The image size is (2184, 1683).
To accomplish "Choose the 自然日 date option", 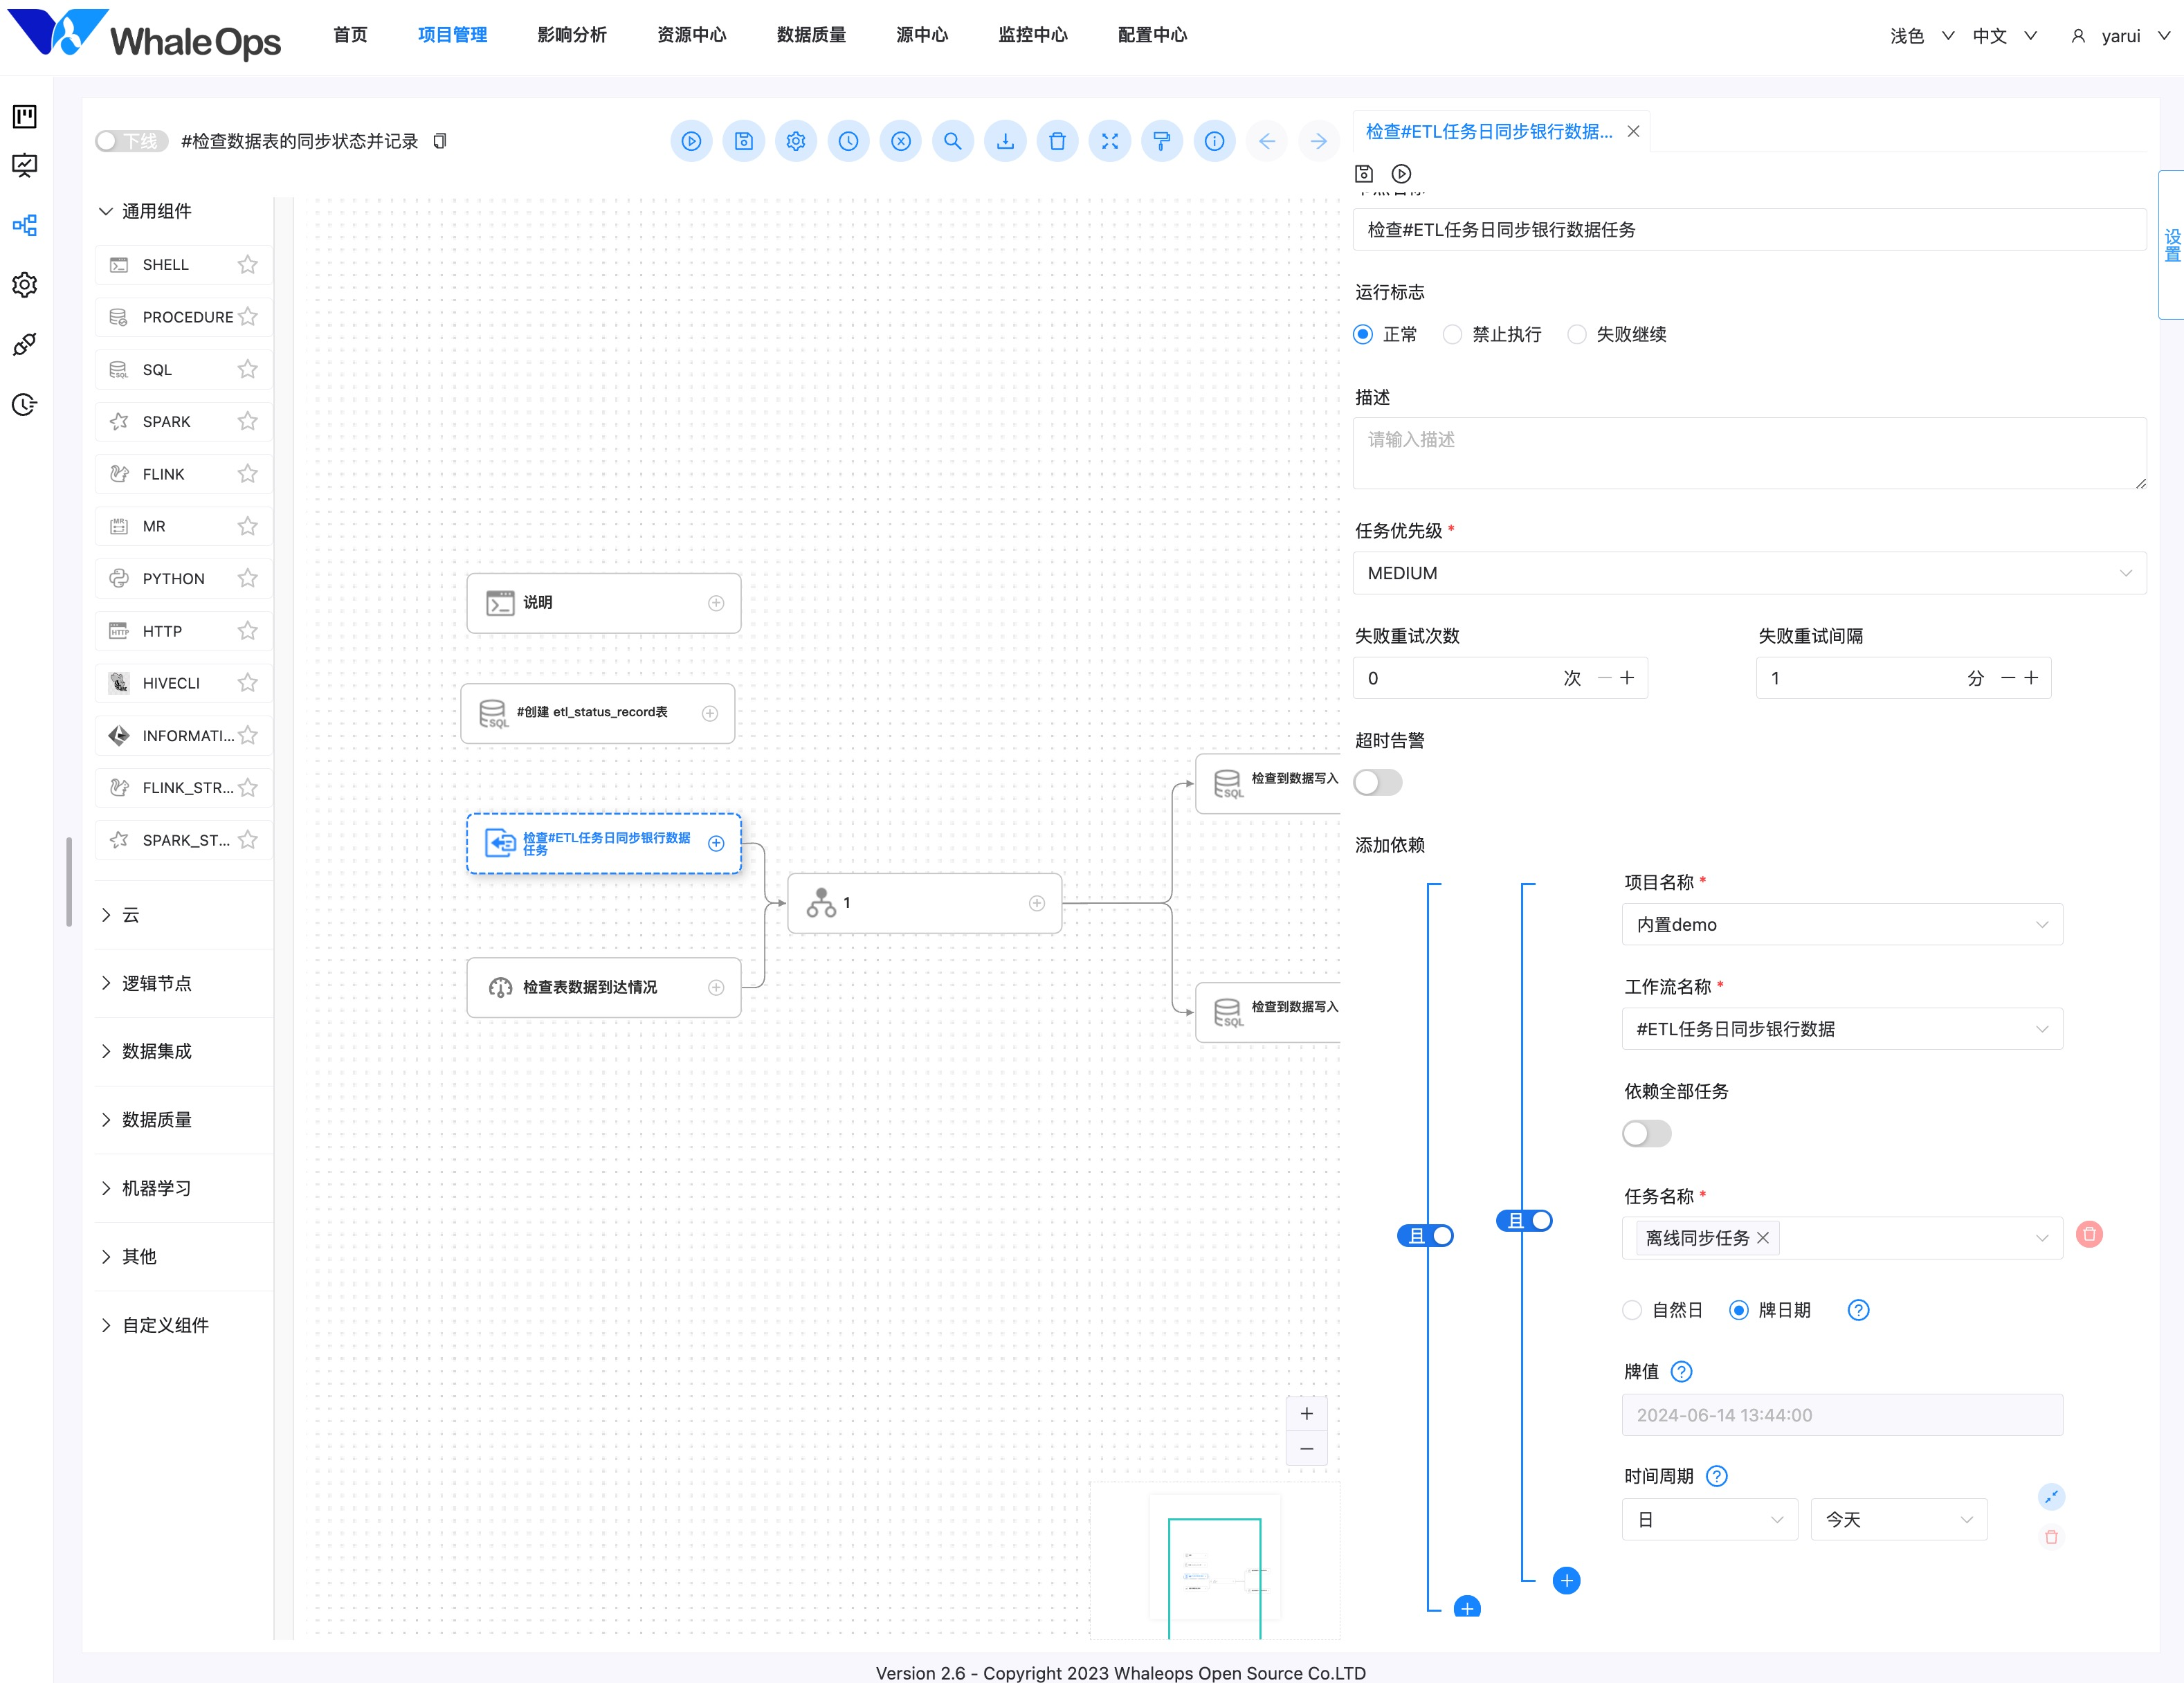I will coord(1632,1310).
